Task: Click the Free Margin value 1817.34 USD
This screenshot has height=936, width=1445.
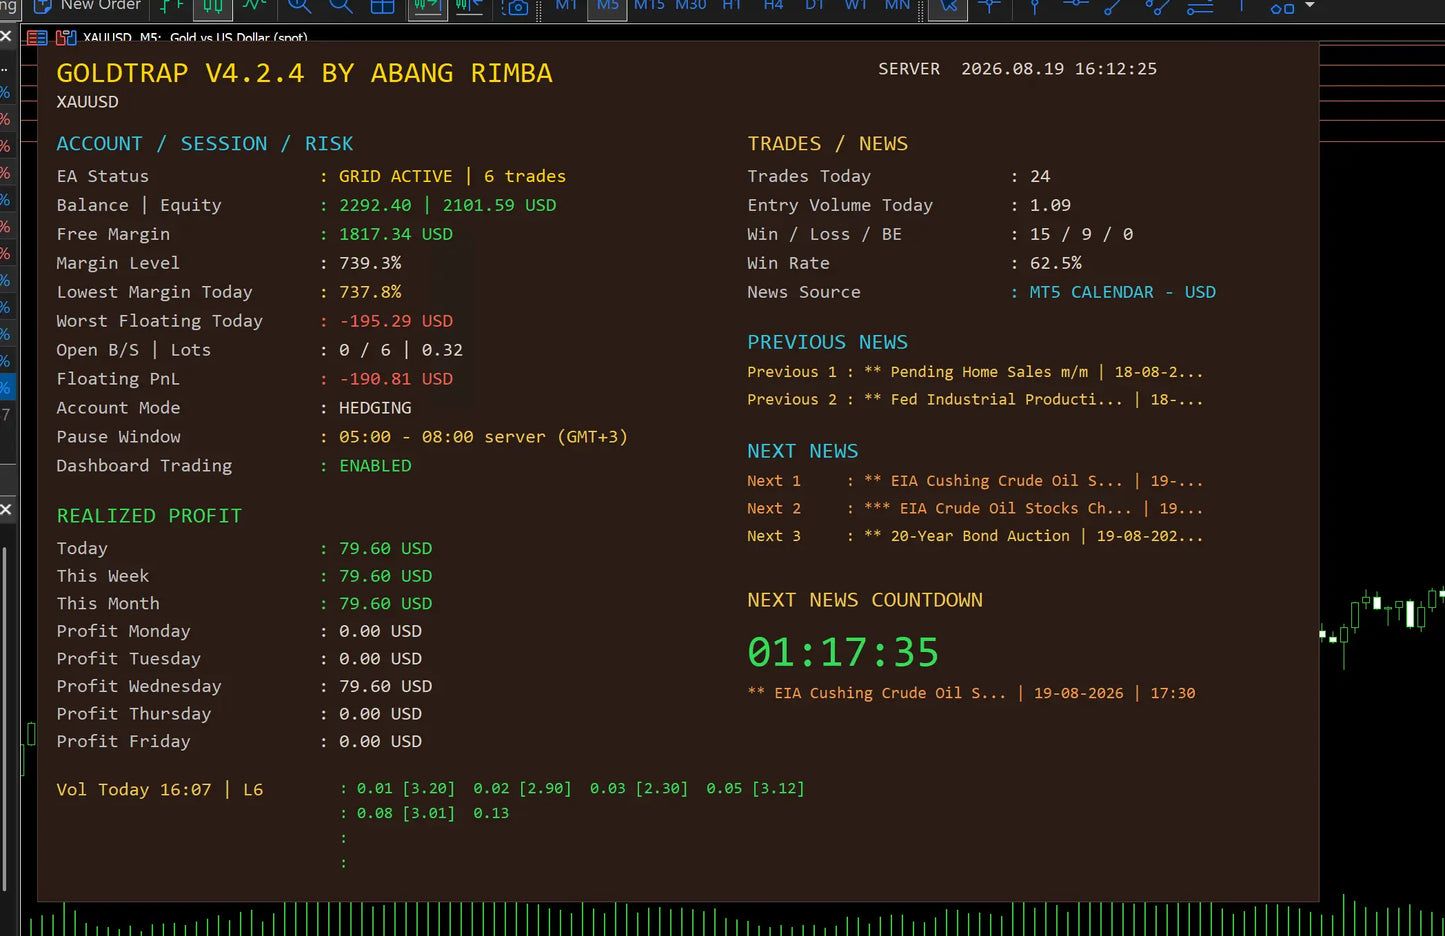Action: click(x=396, y=234)
